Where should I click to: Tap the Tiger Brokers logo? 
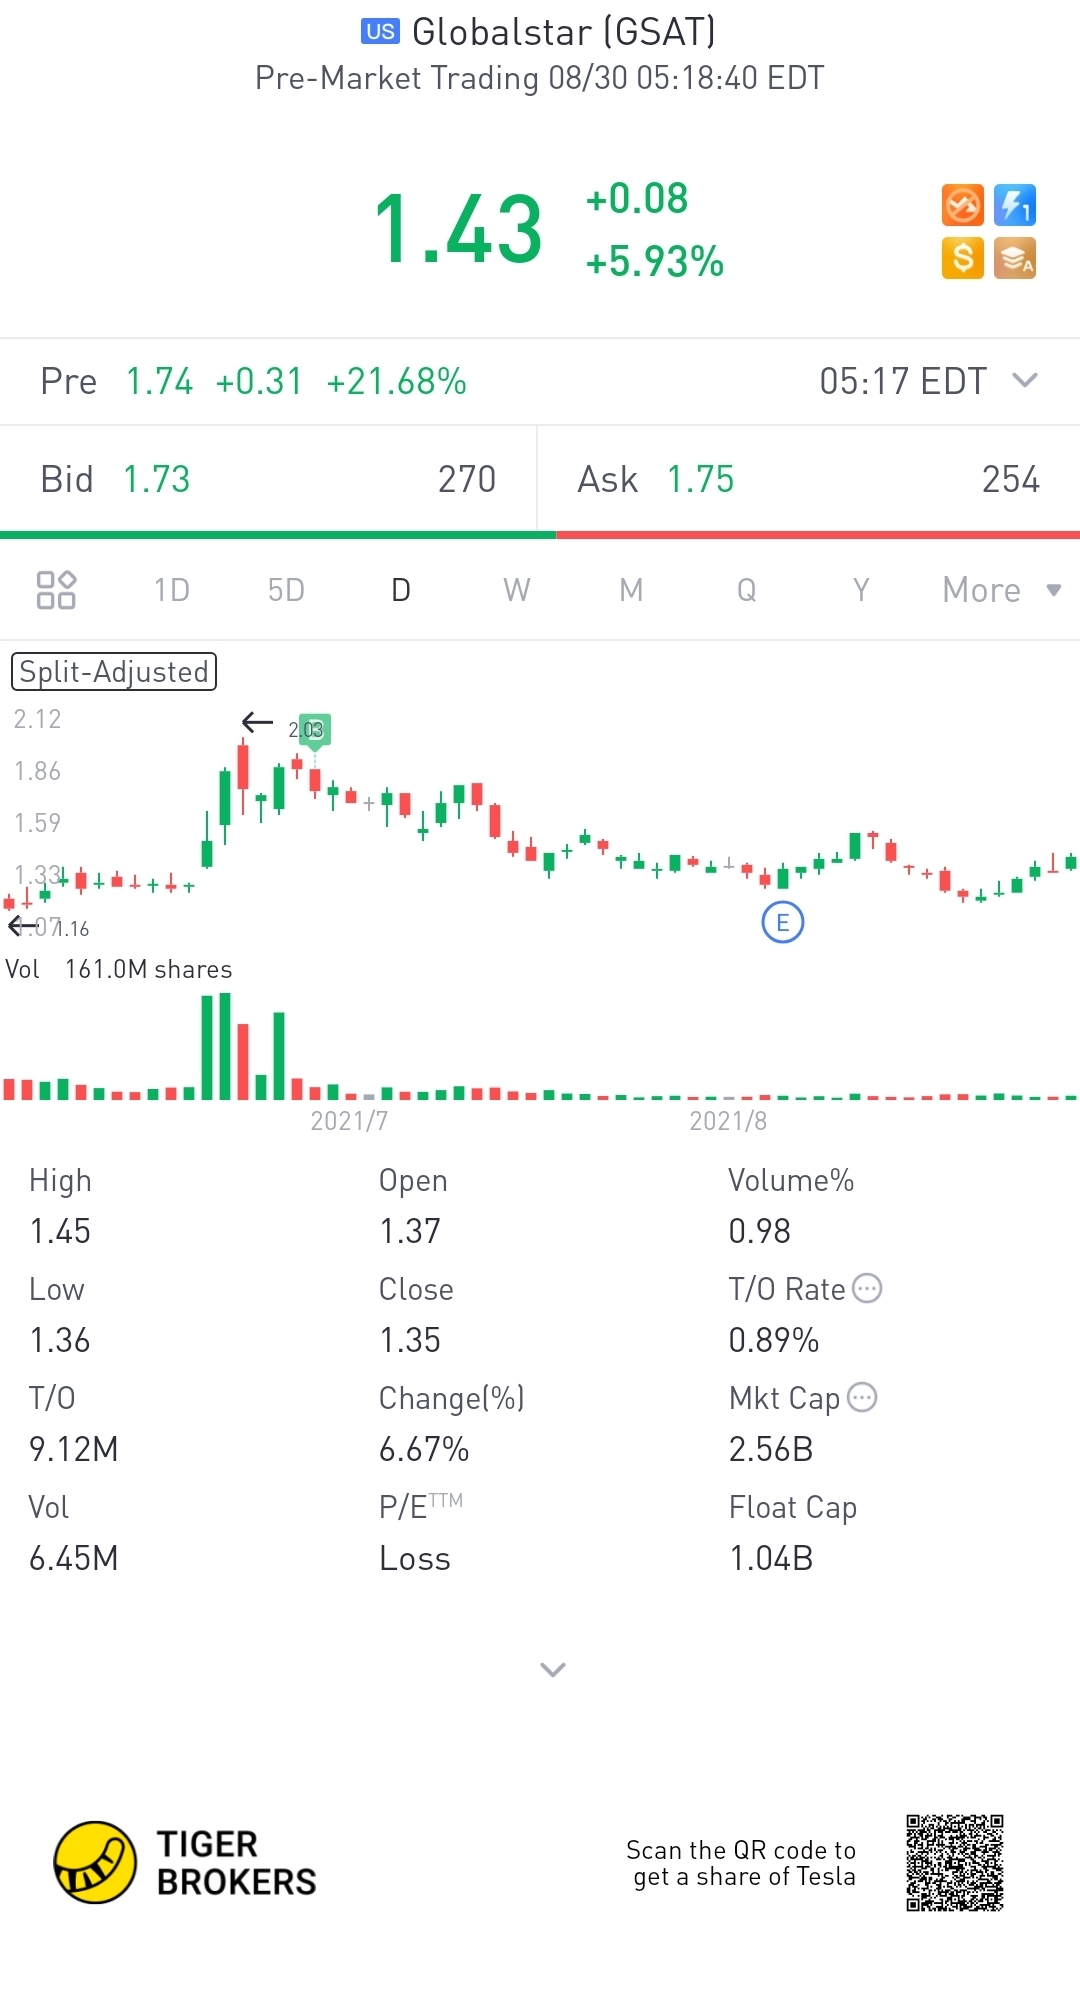coord(186,1862)
